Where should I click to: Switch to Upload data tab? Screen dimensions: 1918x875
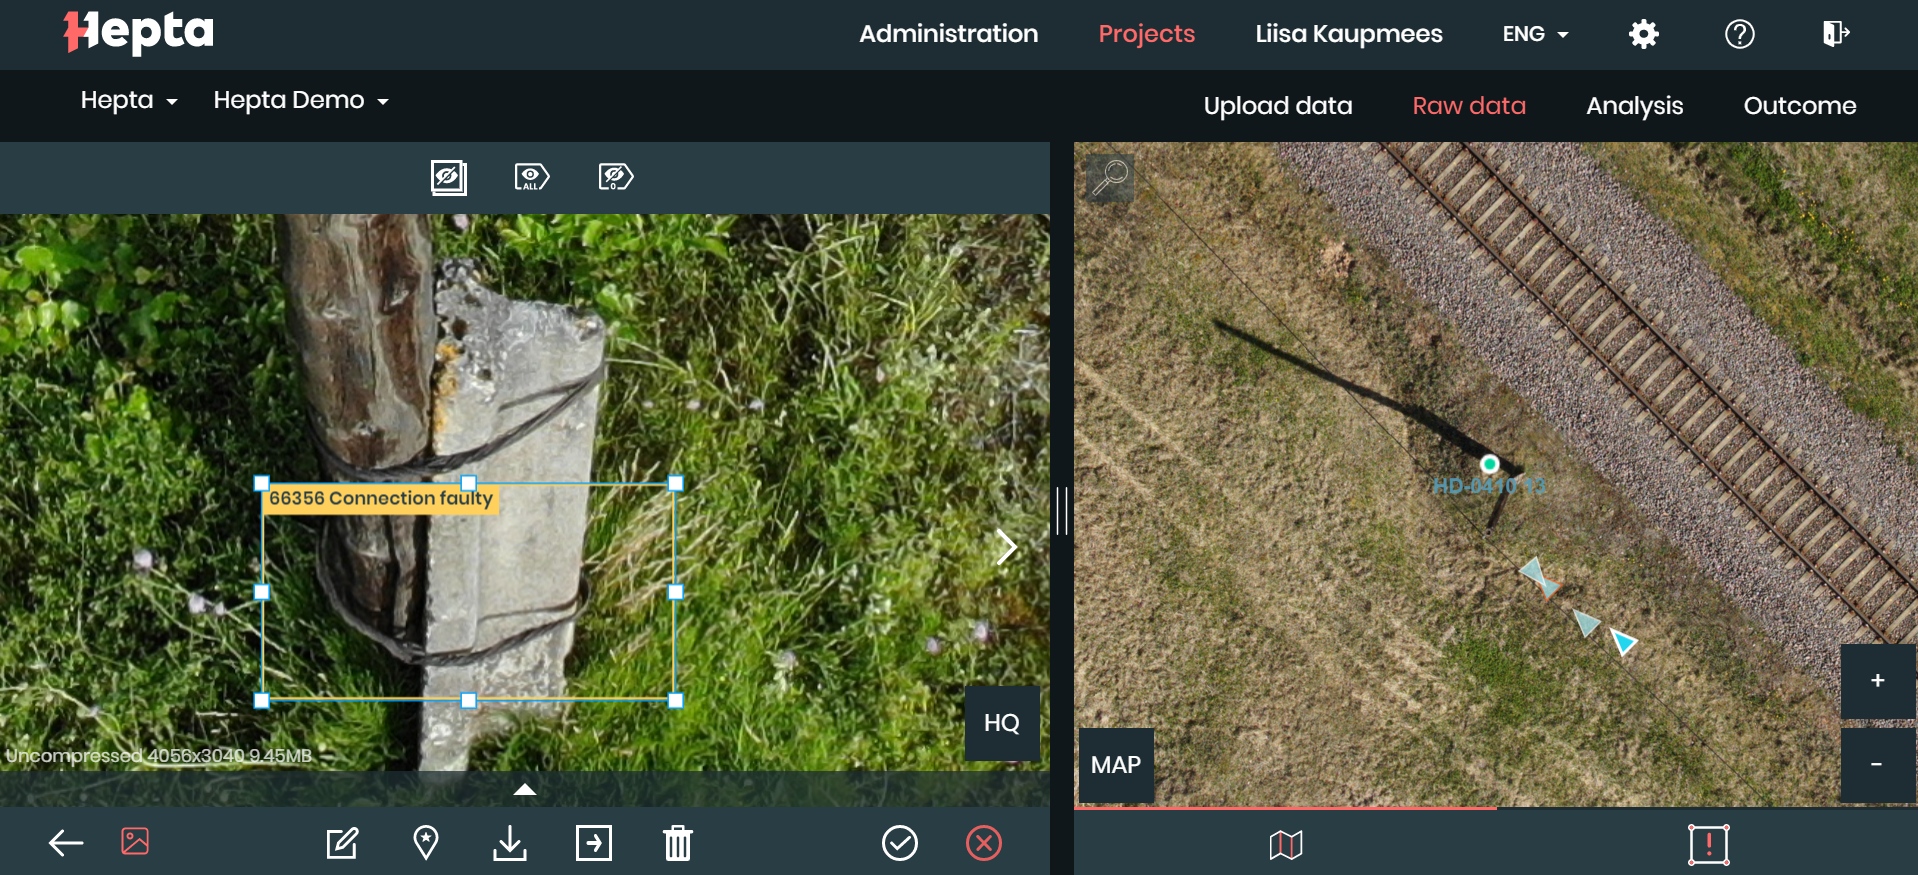click(x=1278, y=106)
